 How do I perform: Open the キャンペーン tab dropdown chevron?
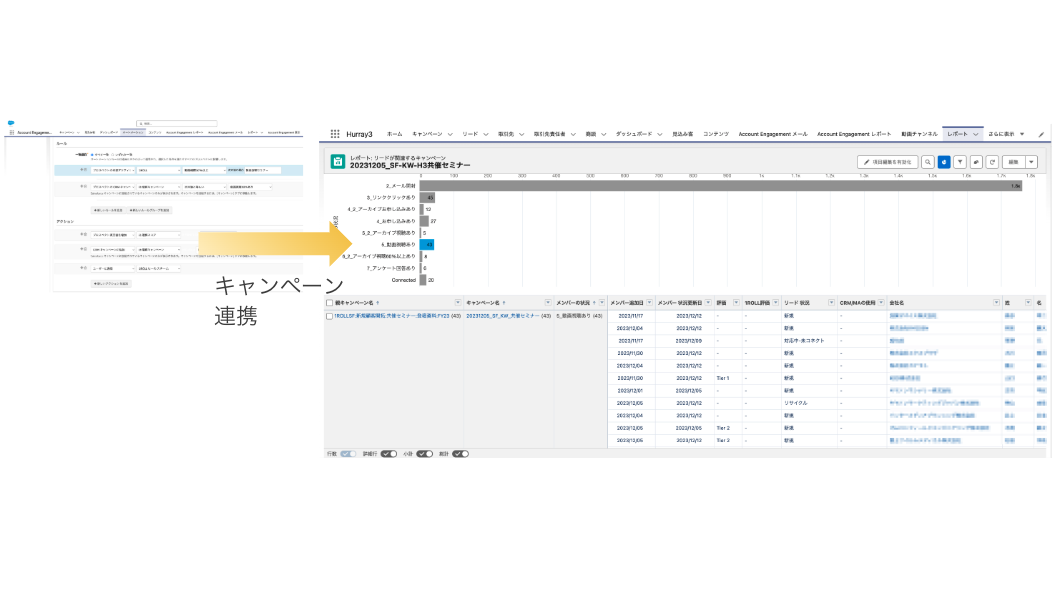(x=450, y=133)
